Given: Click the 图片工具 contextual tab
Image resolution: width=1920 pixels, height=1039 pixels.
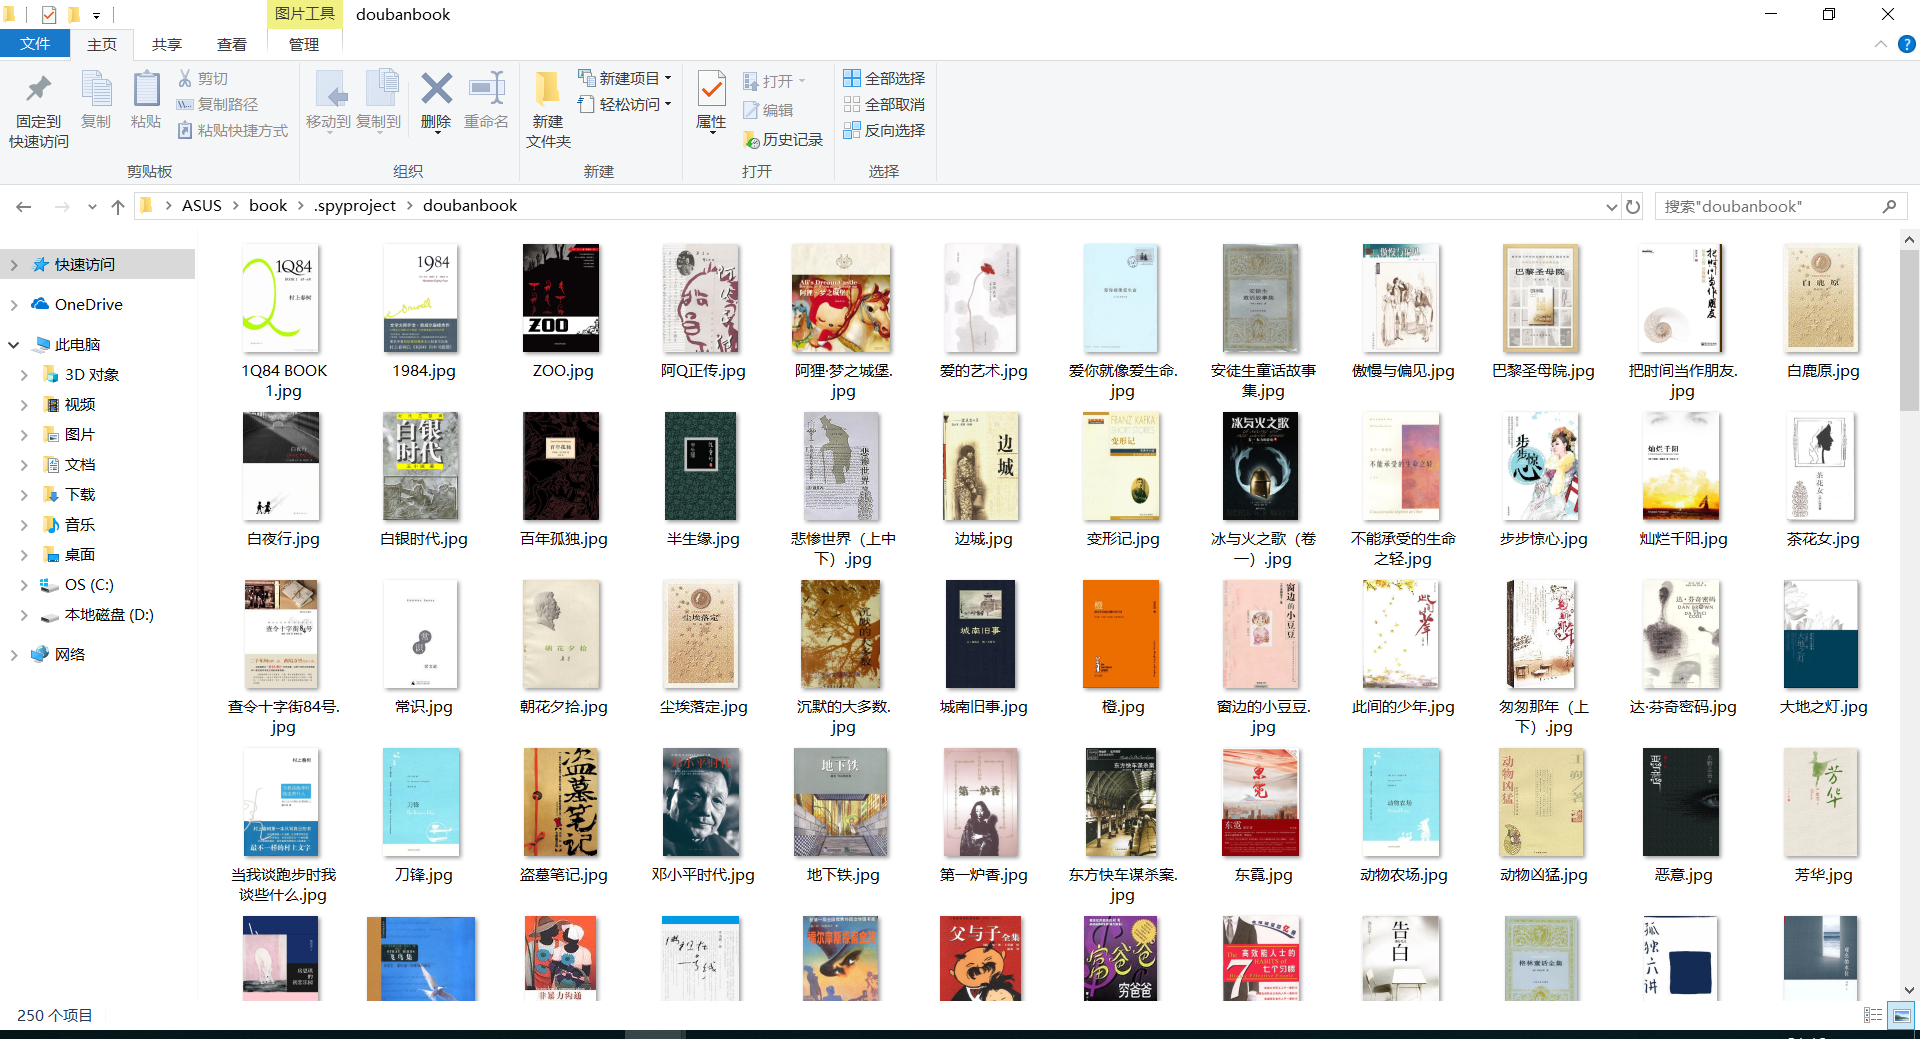Looking at the screenshot, I should pyautogui.click(x=304, y=14).
